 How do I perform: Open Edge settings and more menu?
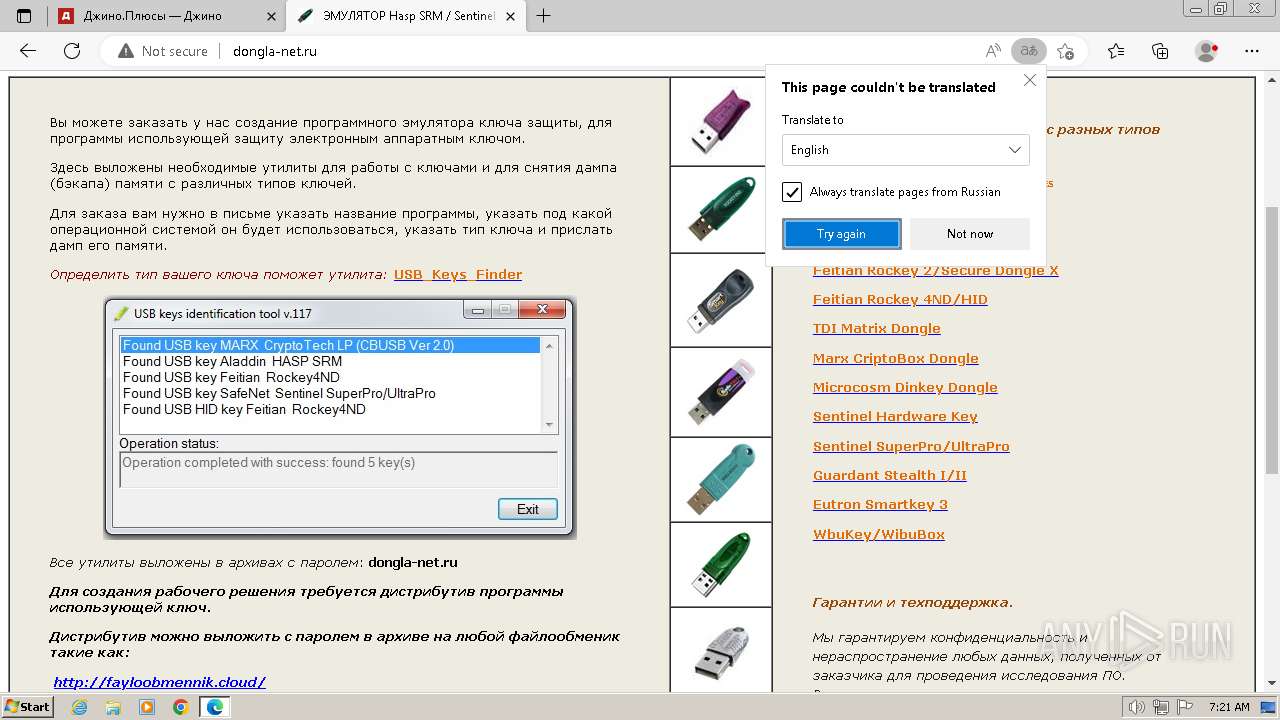pyautogui.click(x=1252, y=51)
